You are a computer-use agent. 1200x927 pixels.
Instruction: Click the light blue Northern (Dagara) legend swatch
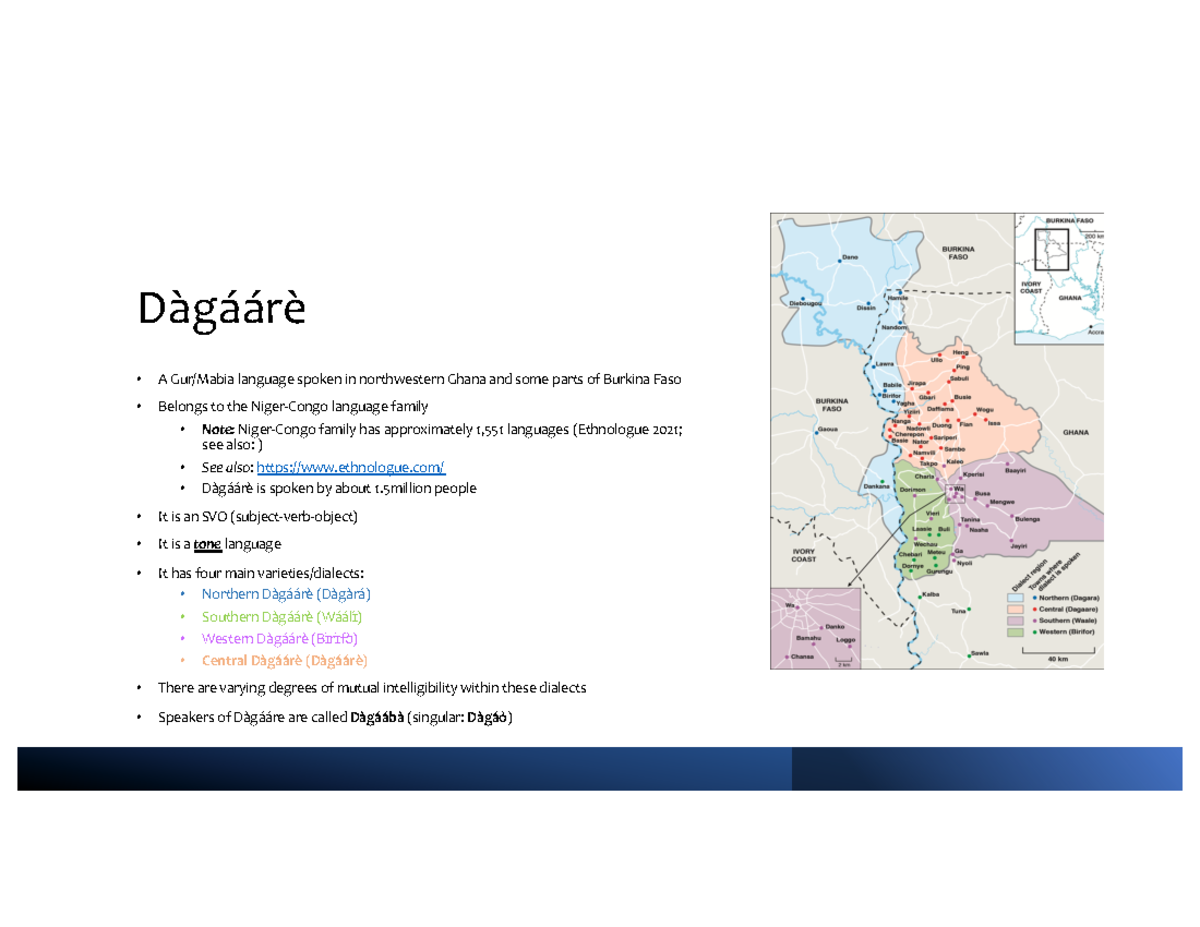coord(1014,598)
